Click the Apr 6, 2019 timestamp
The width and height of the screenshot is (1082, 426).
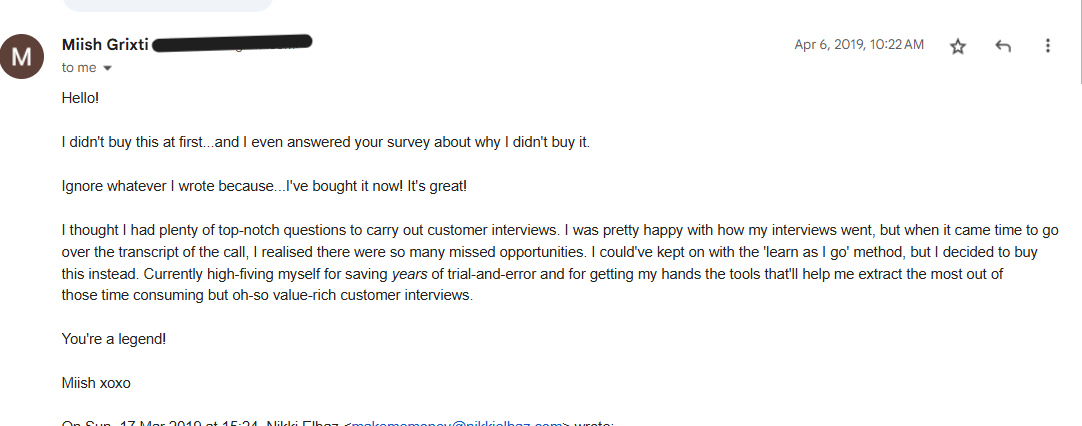point(858,45)
